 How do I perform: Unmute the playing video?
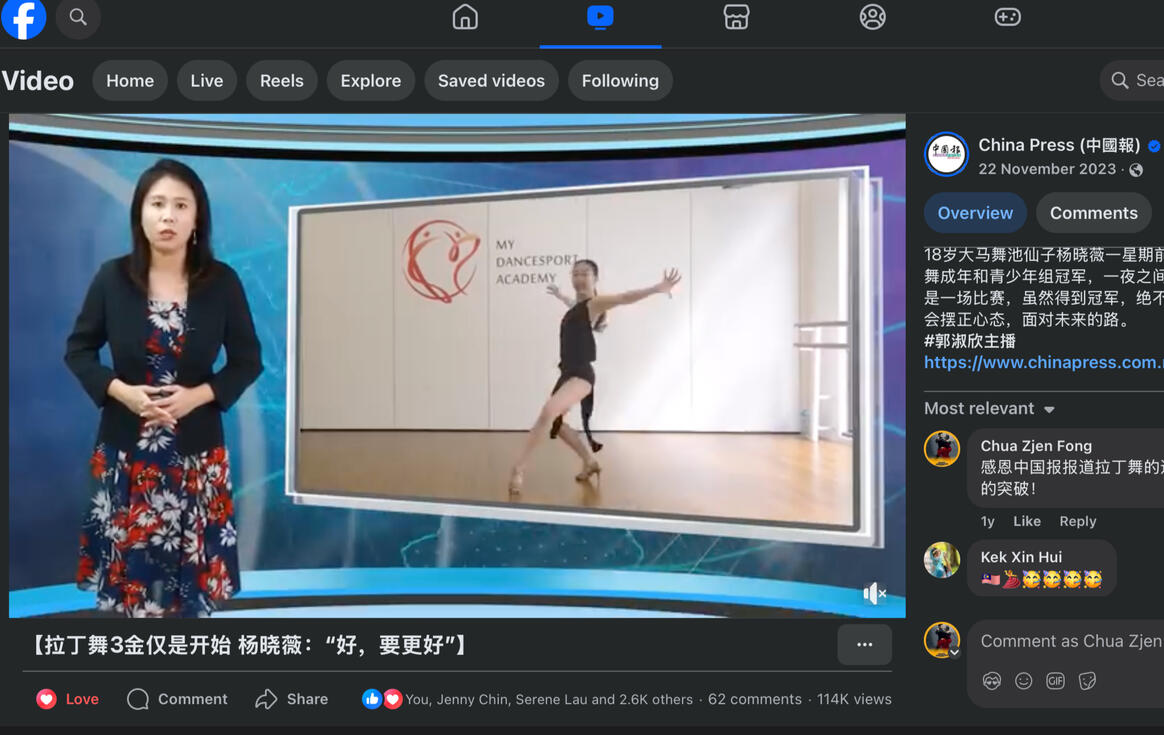tap(875, 594)
